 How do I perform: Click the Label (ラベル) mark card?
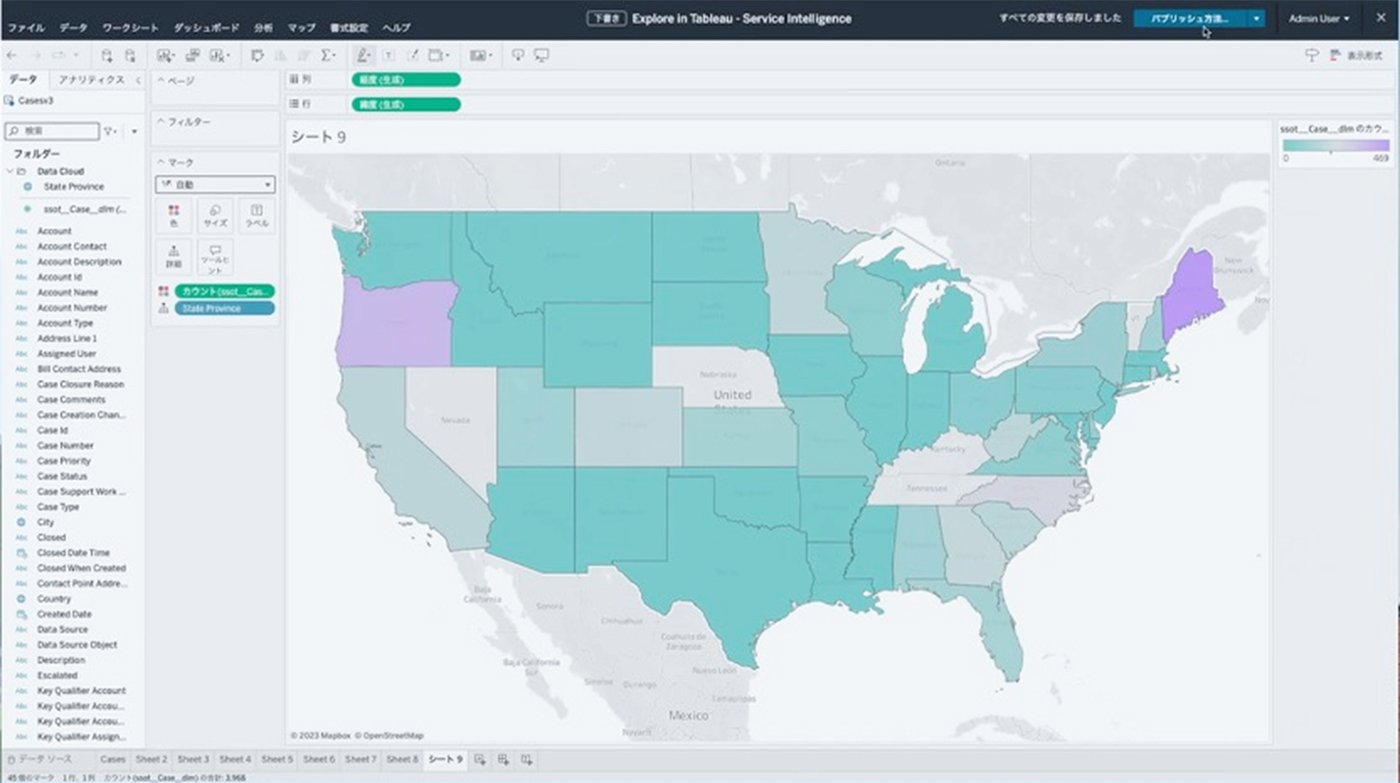(x=256, y=215)
